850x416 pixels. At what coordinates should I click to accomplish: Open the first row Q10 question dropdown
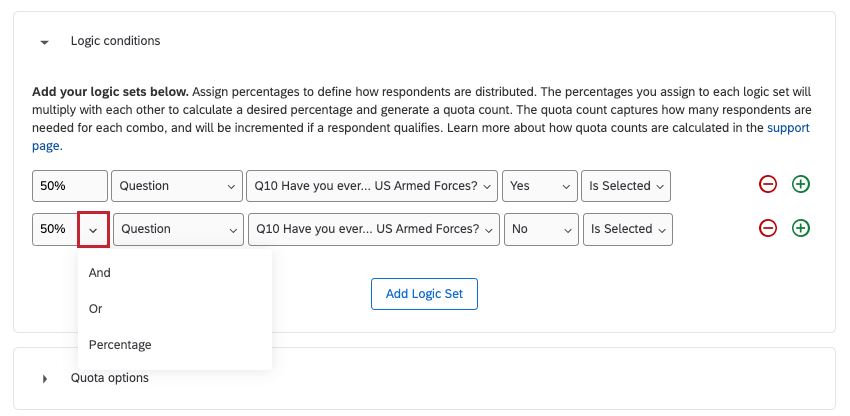click(371, 186)
